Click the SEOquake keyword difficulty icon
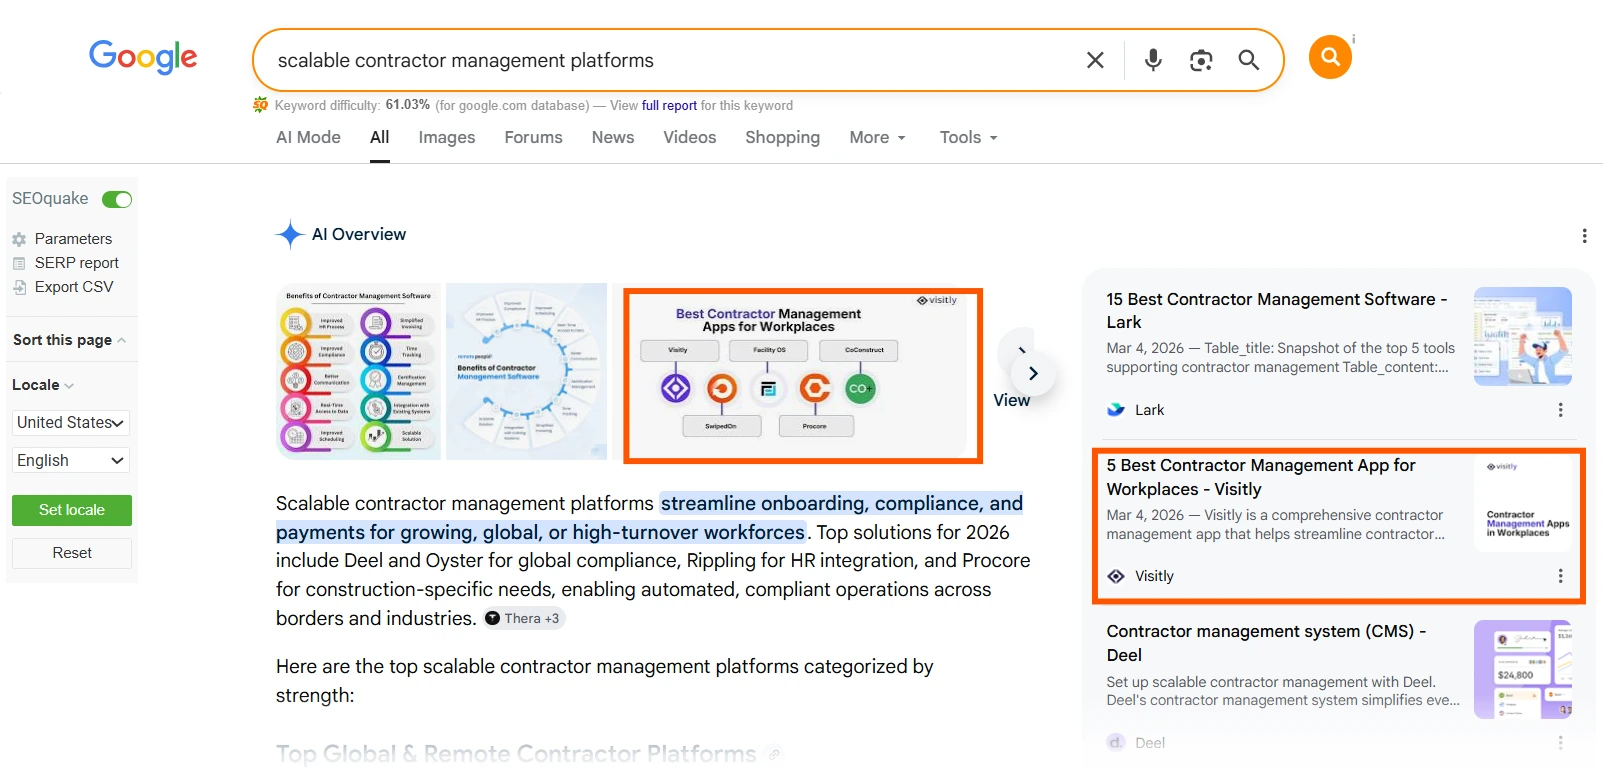This screenshot has height=784, width=1603. 261,105
